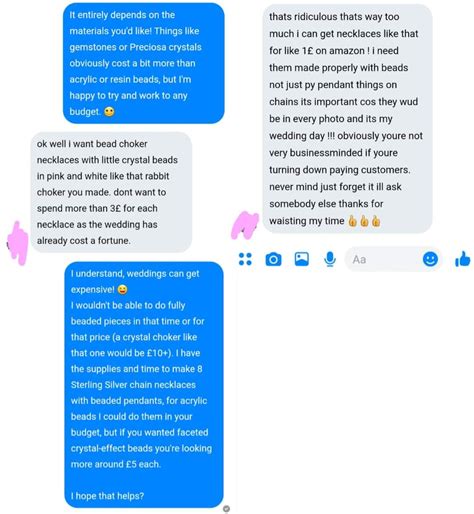Viewport: 474px width, 514px height.
Task: Open the photo gallery icon
Action: click(x=302, y=259)
